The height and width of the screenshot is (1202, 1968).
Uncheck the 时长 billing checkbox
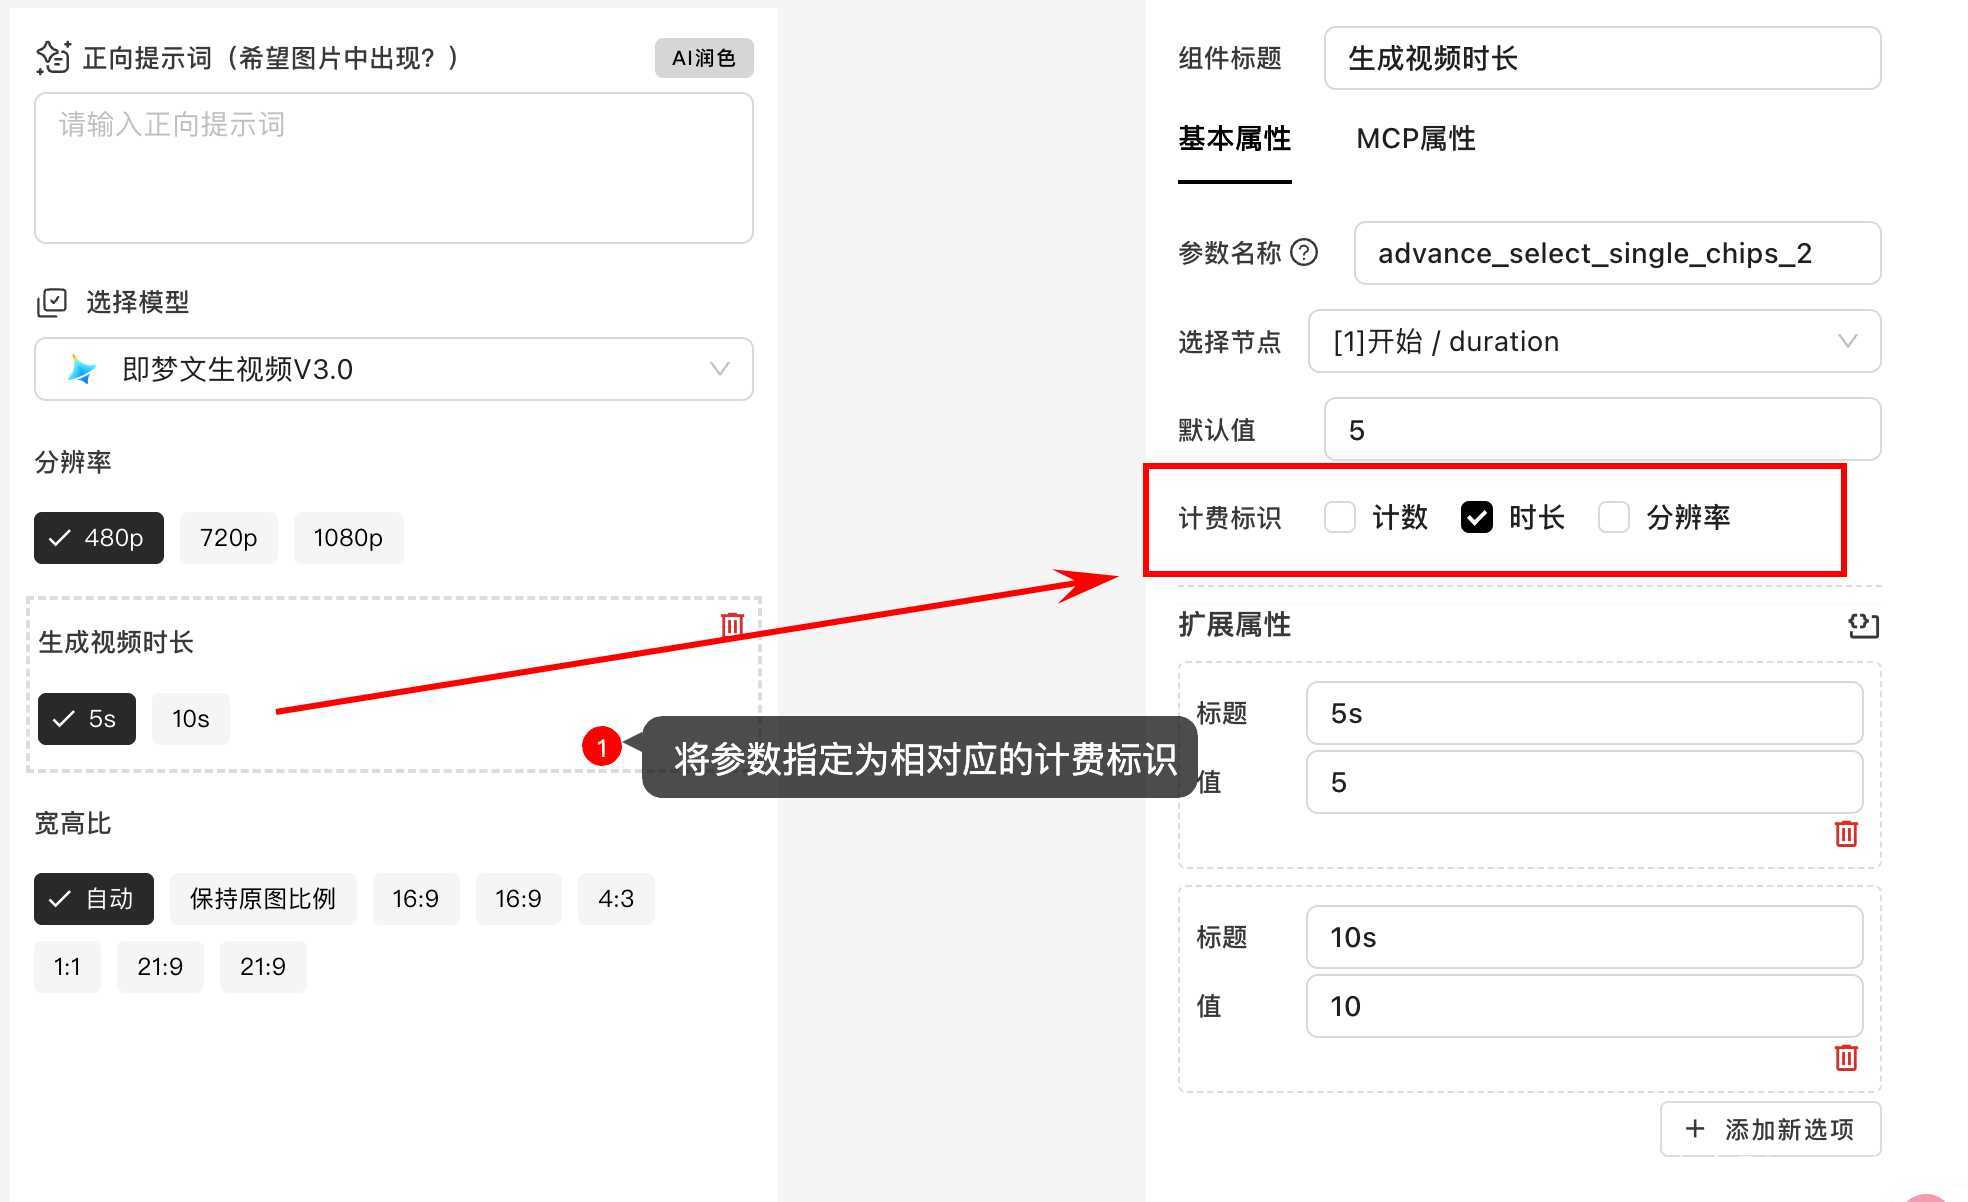click(1476, 517)
